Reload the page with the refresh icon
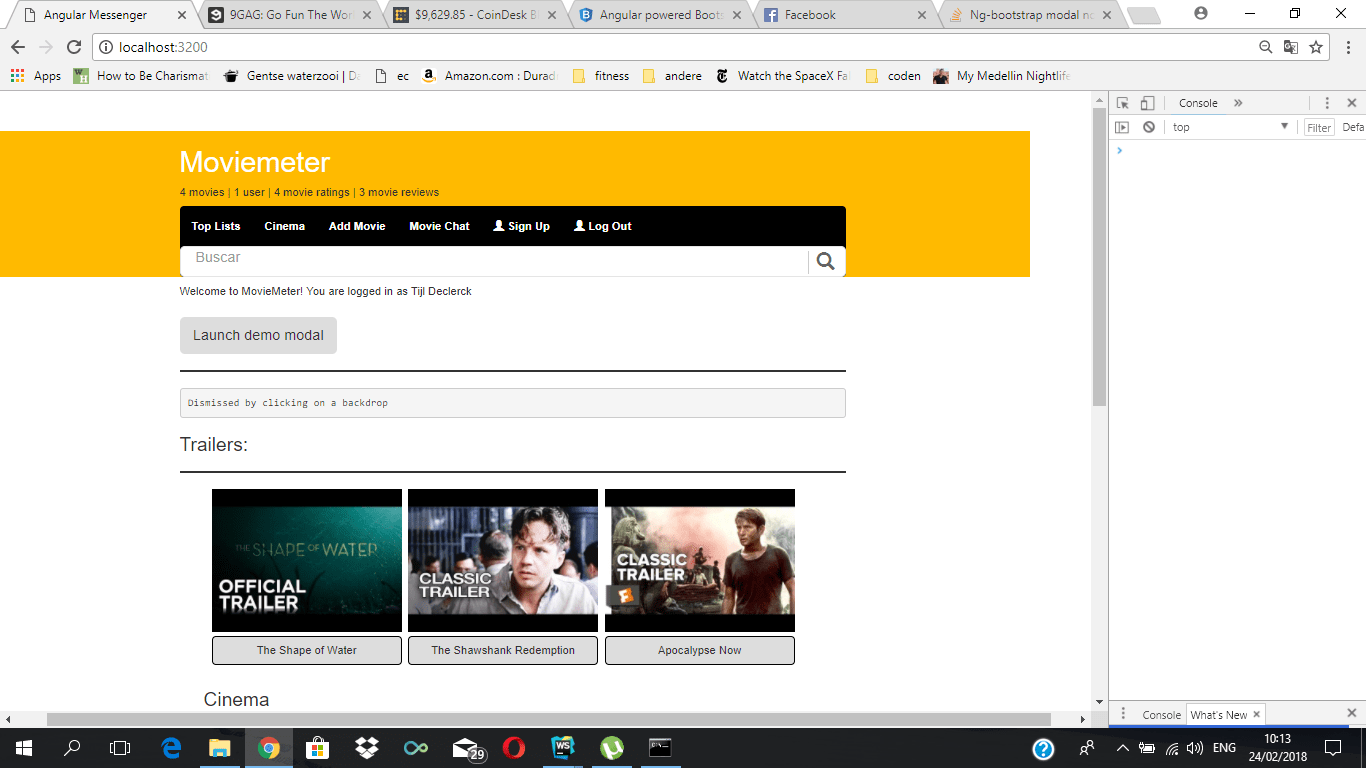The height and width of the screenshot is (768, 1366). pyautogui.click(x=74, y=47)
